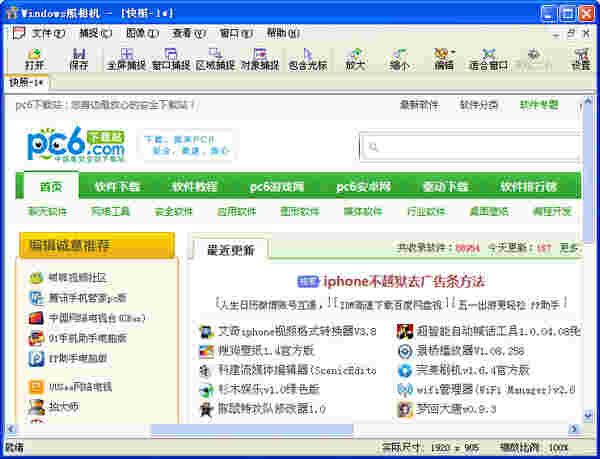Select the 首页 navigation tab
The height and width of the screenshot is (459, 600).
(x=51, y=187)
